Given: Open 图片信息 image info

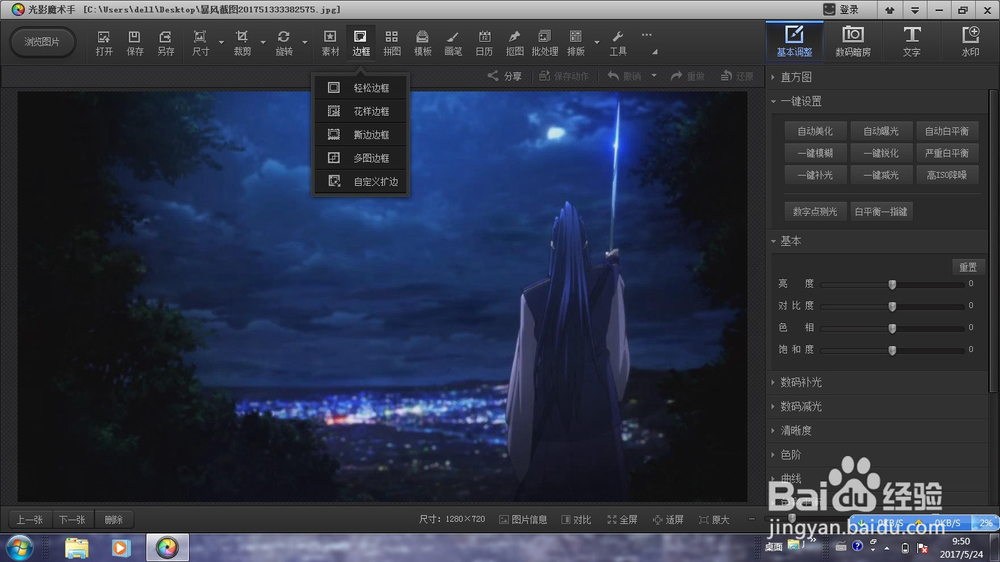Looking at the screenshot, I should (x=523, y=520).
